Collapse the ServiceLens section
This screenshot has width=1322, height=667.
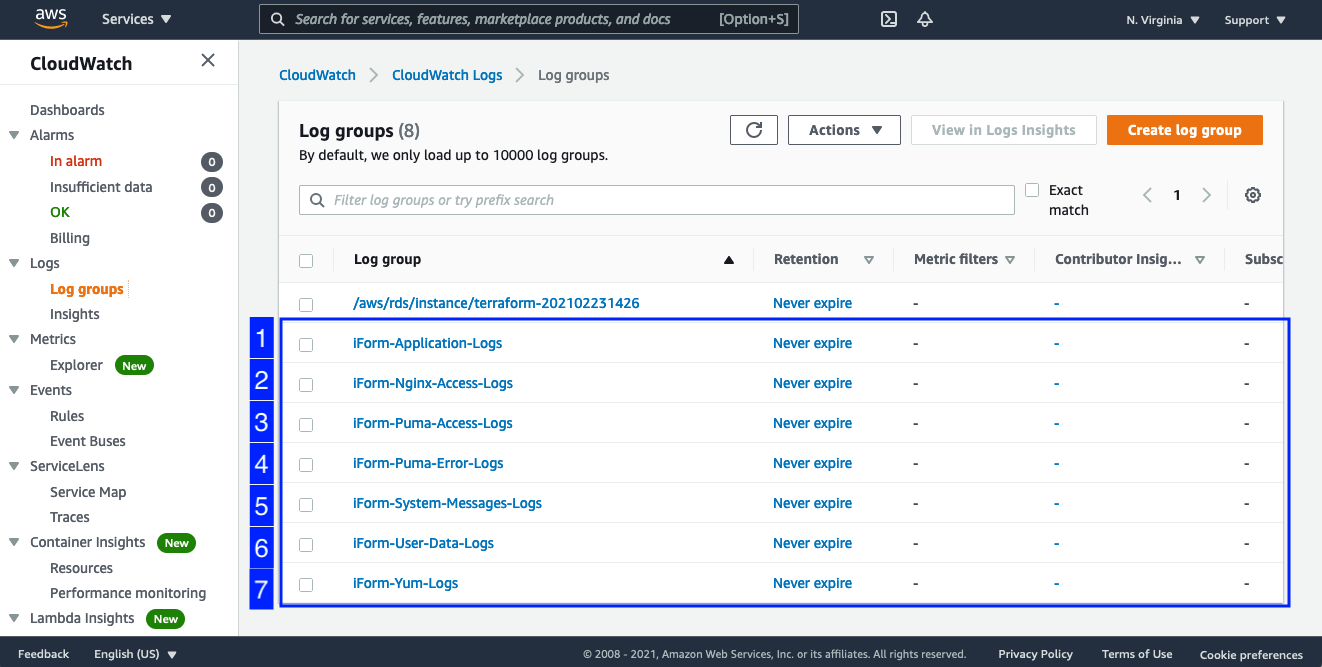pyautogui.click(x=14, y=466)
